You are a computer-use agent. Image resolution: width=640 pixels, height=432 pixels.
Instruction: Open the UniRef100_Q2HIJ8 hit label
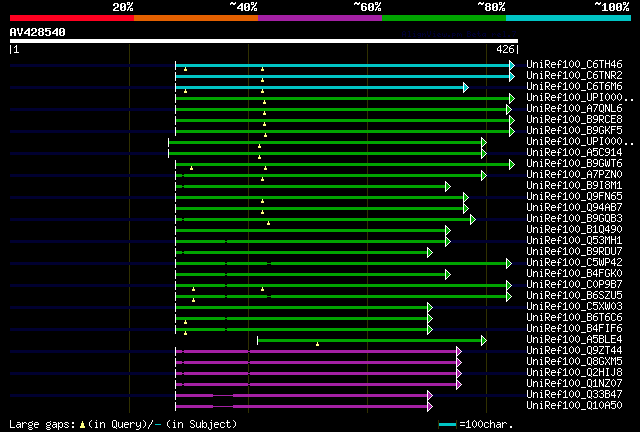pyautogui.click(x=574, y=373)
